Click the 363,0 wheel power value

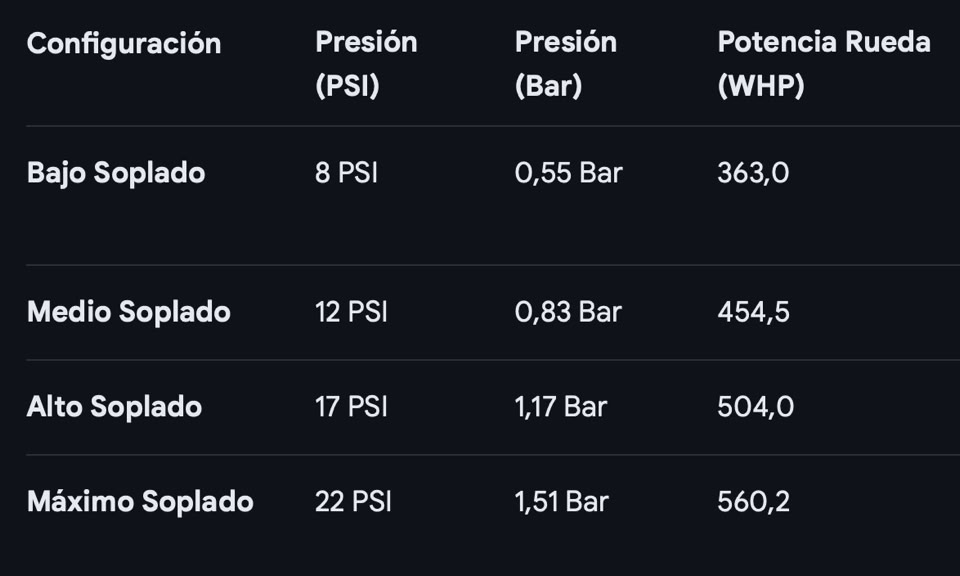pyautogui.click(x=753, y=173)
